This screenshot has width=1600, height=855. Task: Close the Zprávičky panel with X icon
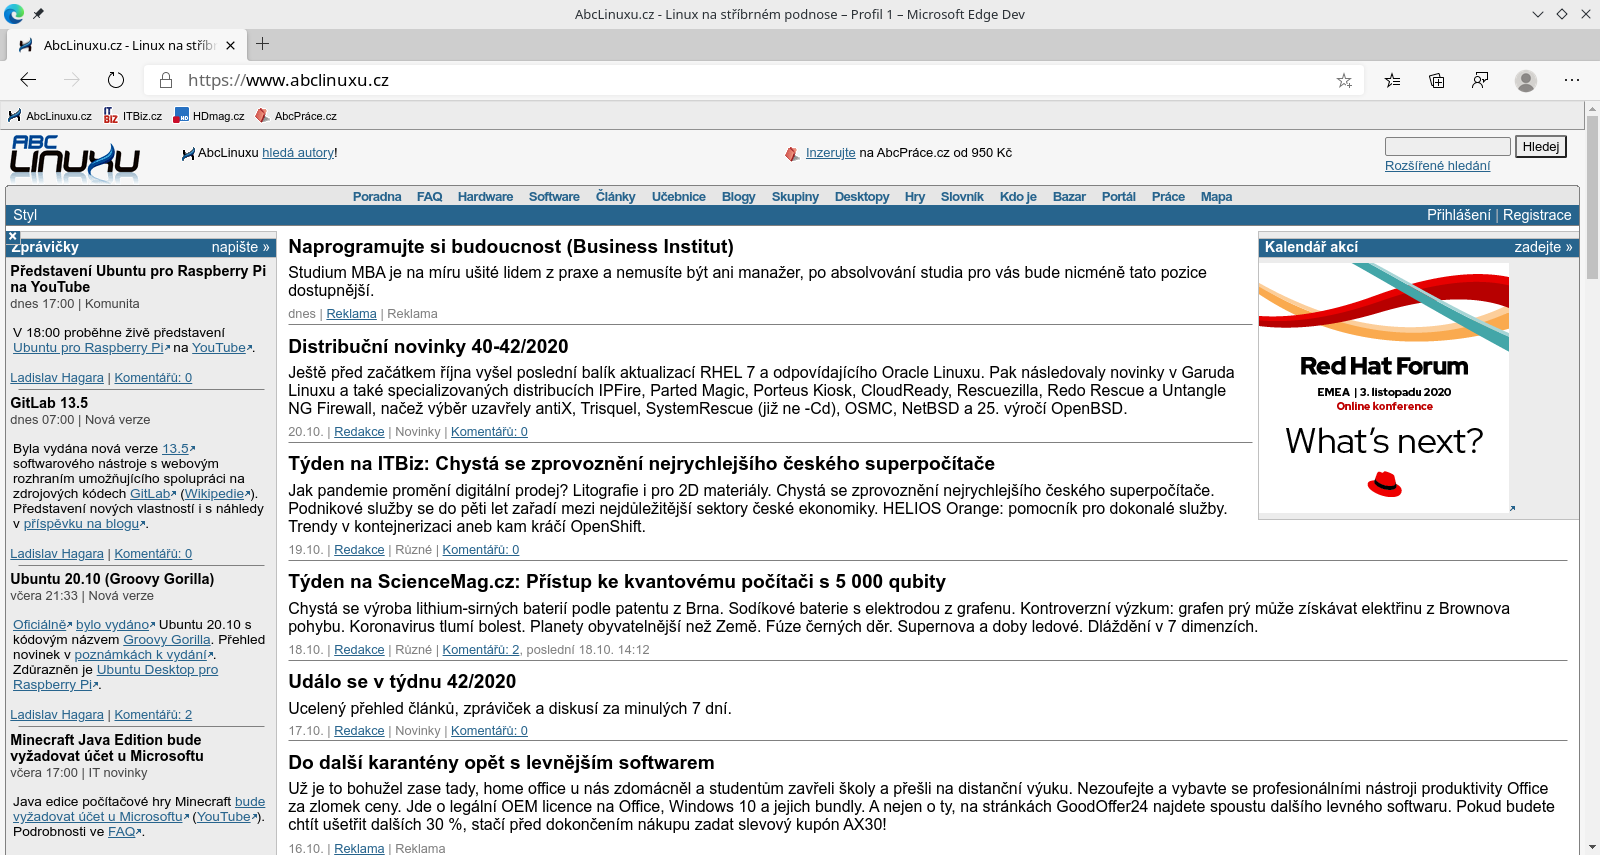click(x=13, y=237)
